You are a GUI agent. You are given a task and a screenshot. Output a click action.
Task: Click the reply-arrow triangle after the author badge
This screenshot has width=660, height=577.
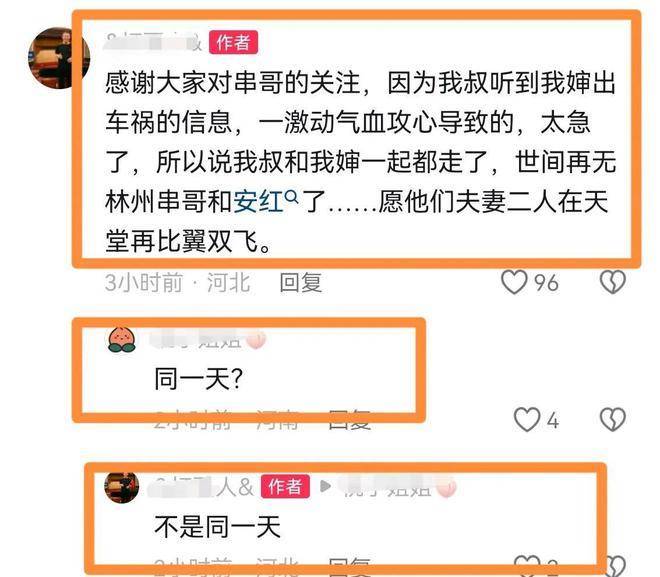tap(325, 486)
